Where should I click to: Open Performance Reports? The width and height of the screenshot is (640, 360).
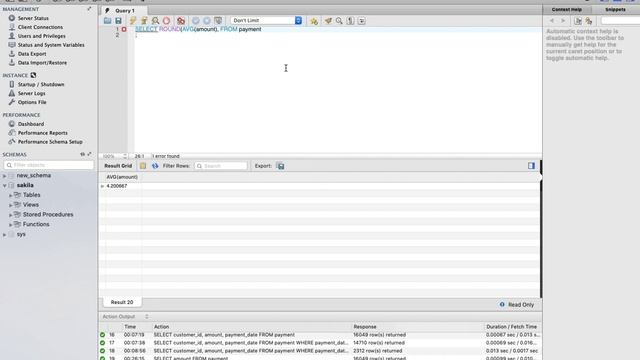42,133
